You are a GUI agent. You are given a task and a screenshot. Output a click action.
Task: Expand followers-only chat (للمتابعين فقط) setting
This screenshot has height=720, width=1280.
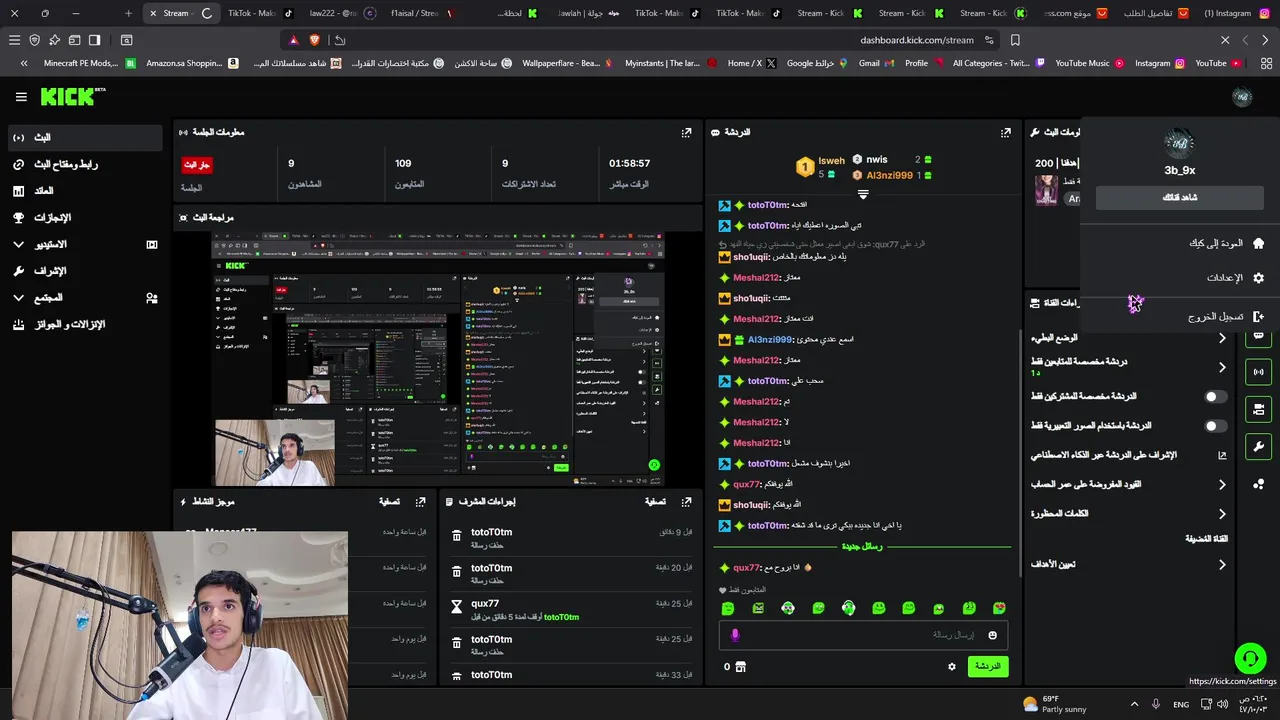tap(1222, 367)
